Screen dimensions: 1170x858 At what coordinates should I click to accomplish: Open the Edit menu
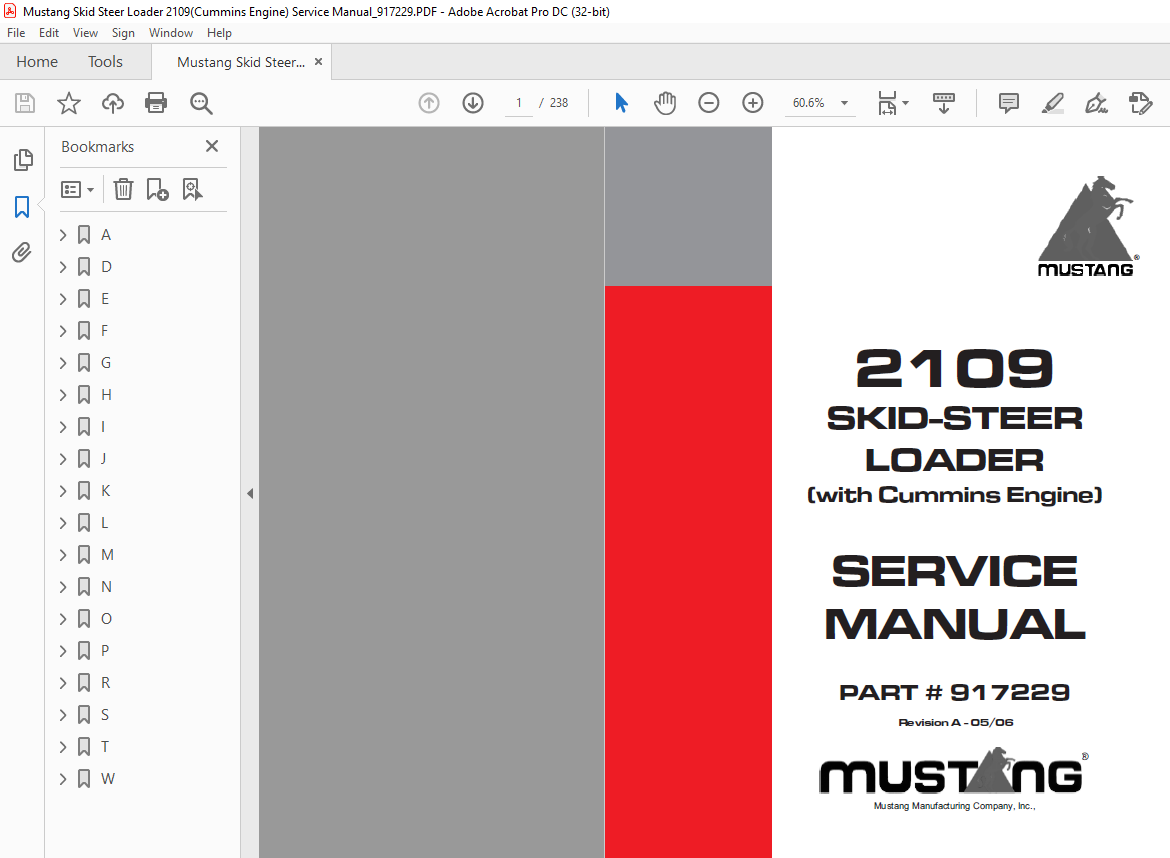click(x=49, y=33)
